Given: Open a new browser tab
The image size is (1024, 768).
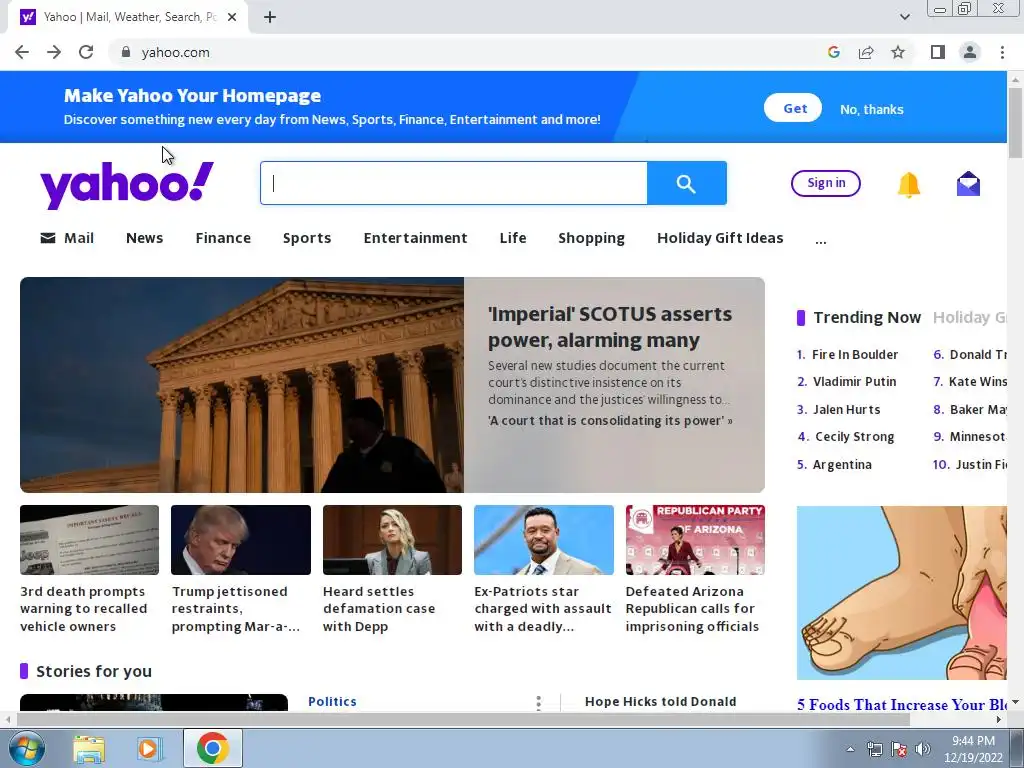Looking at the screenshot, I should [270, 17].
